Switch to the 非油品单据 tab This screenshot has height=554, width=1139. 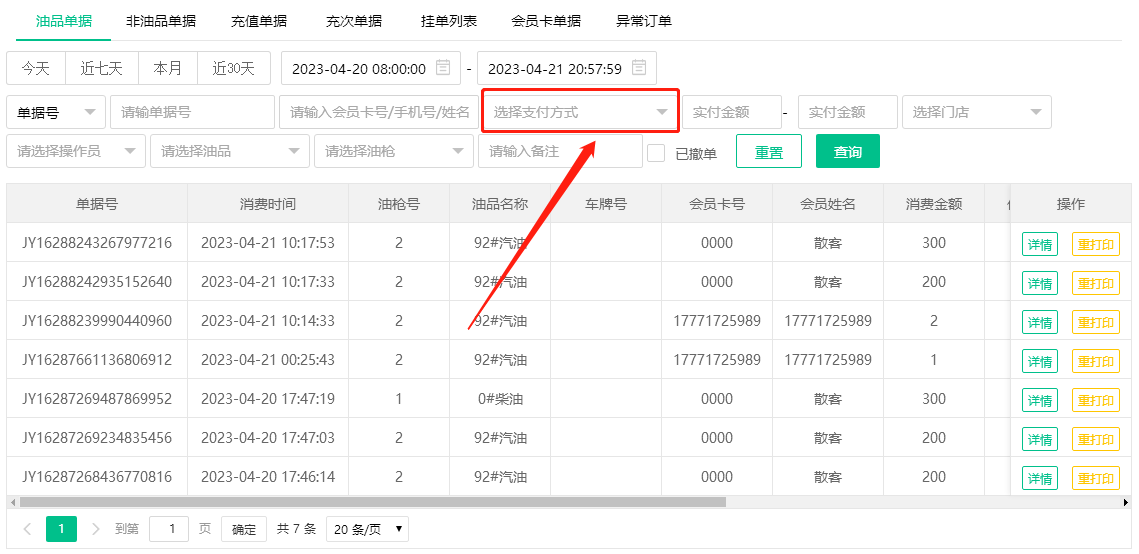tap(161, 21)
